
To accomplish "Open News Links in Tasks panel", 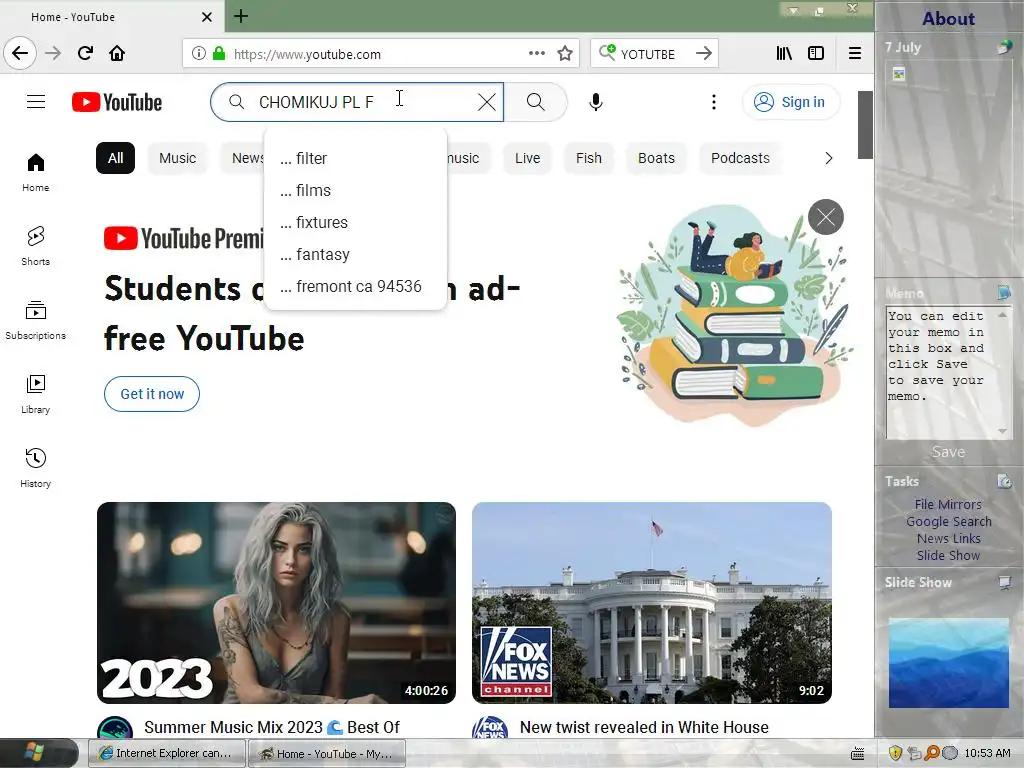I will tap(948, 538).
